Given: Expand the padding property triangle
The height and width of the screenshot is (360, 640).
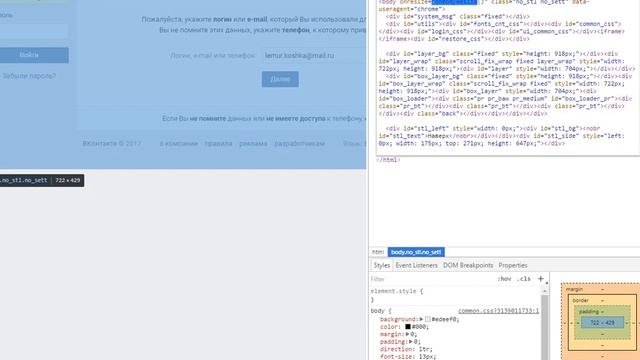Looking at the screenshot, I should (x=411, y=342).
